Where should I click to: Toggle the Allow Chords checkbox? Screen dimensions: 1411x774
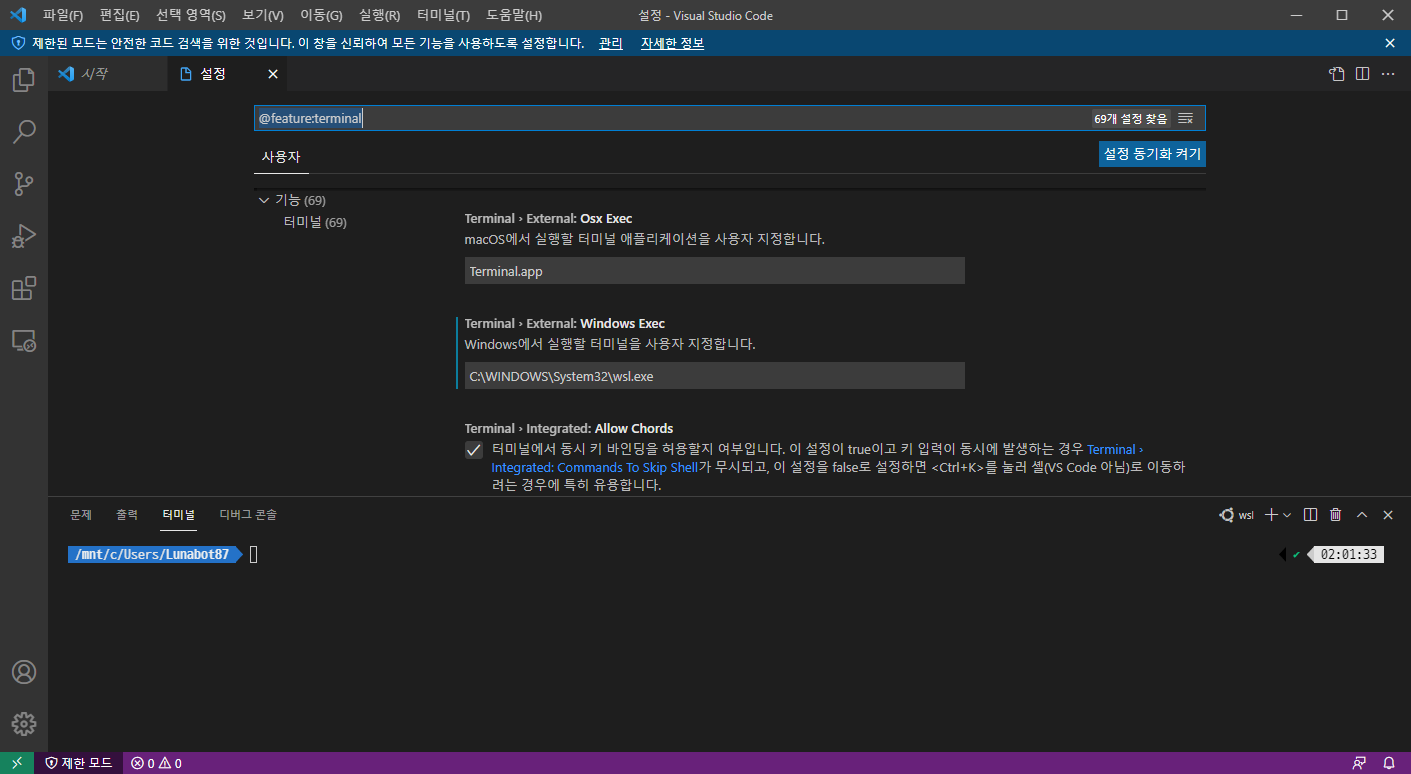[x=474, y=450]
